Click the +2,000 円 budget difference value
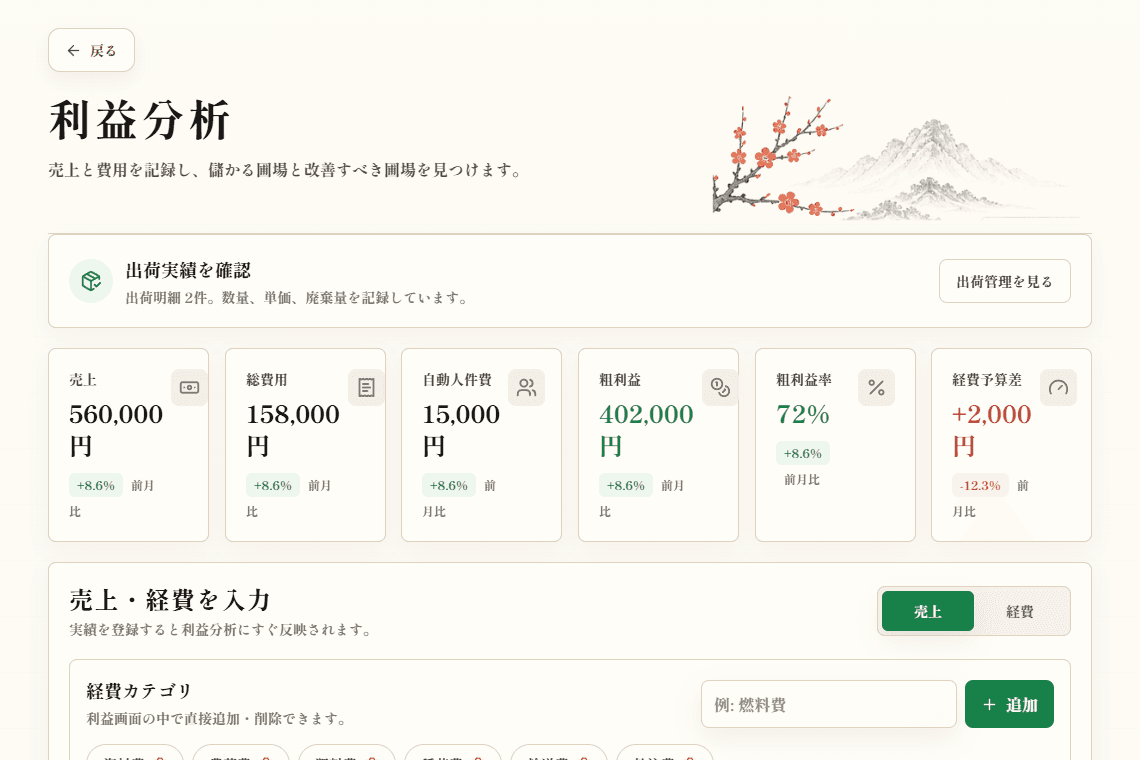This screenshot has width=1140, height=760. point(992,430)
